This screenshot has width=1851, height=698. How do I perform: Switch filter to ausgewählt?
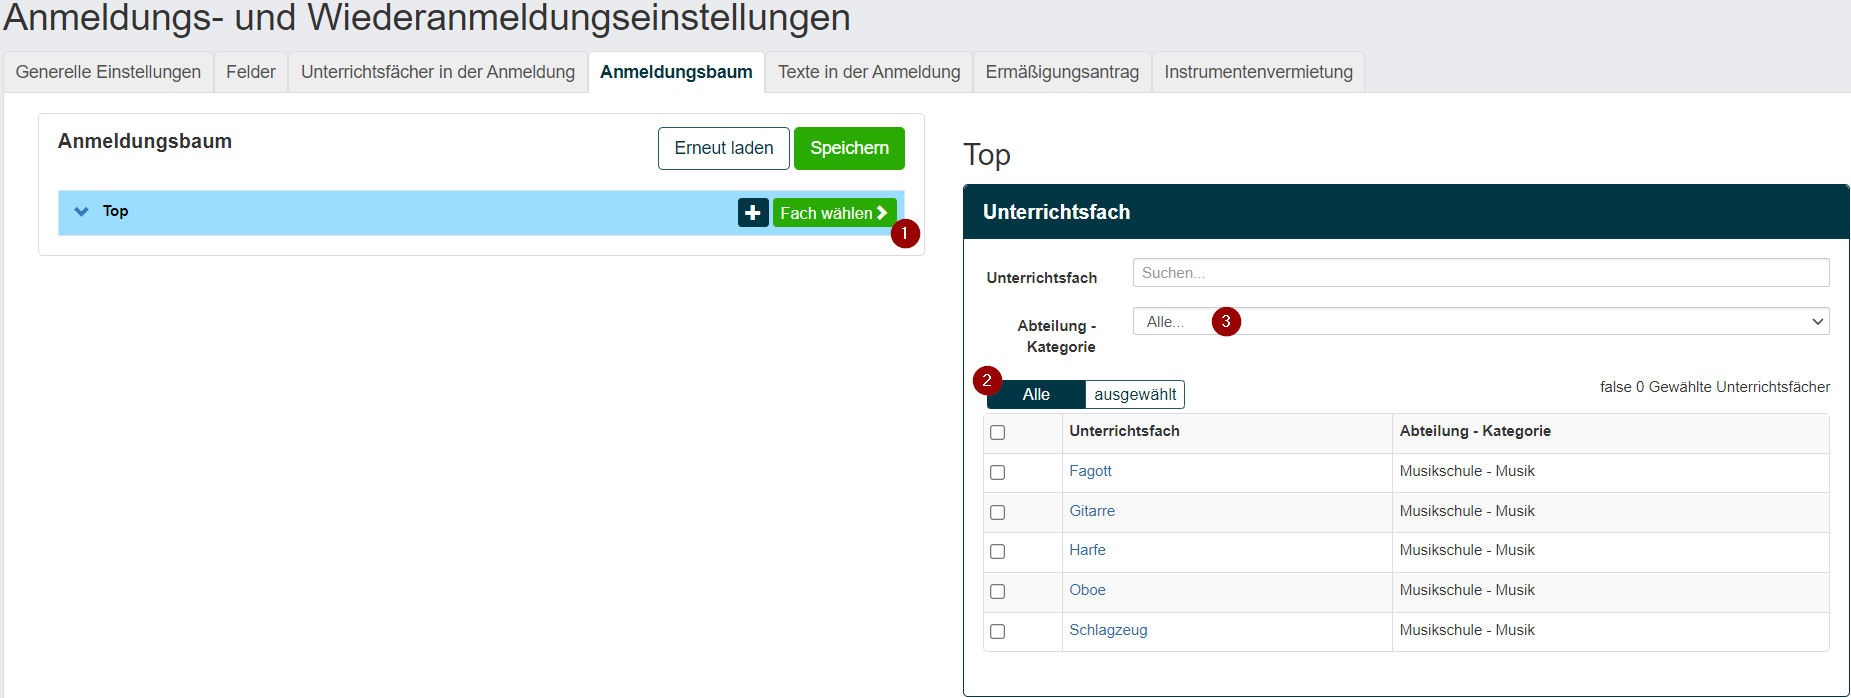pos(1135,394)
